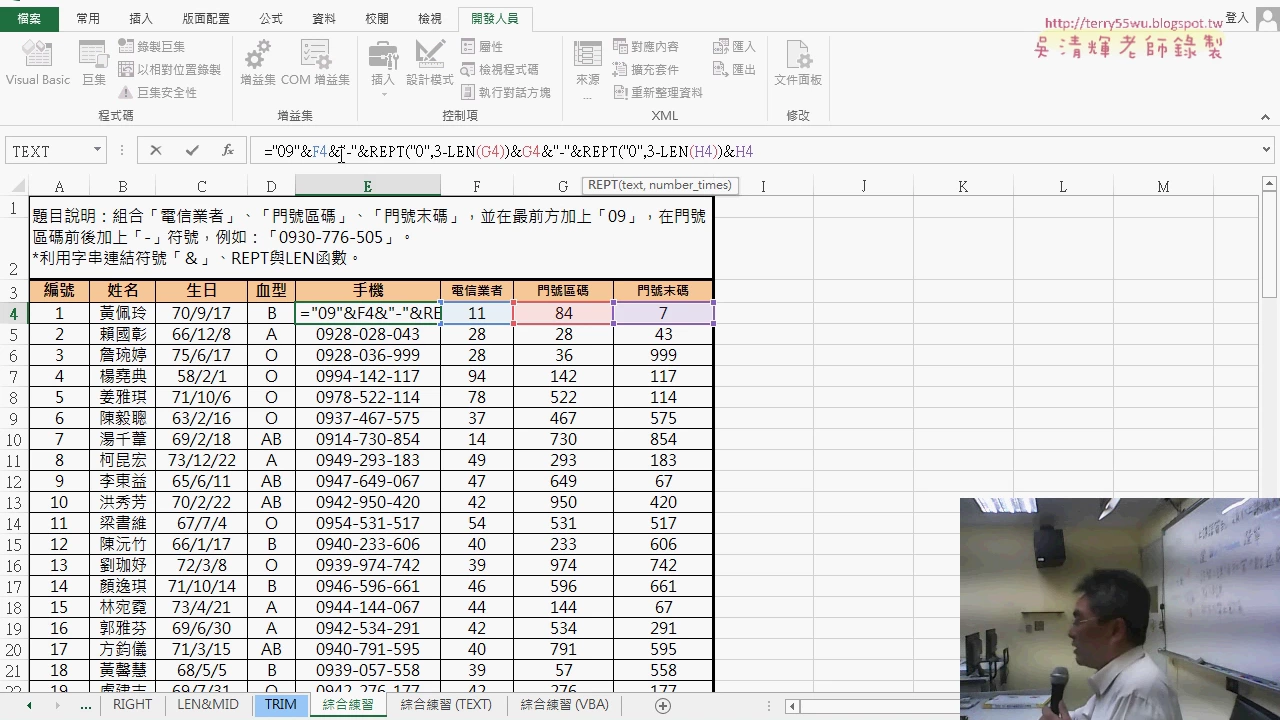This screenshot has height=720, width=1280.
Task: Open Visual Basic editor
Action: [37, 64]
